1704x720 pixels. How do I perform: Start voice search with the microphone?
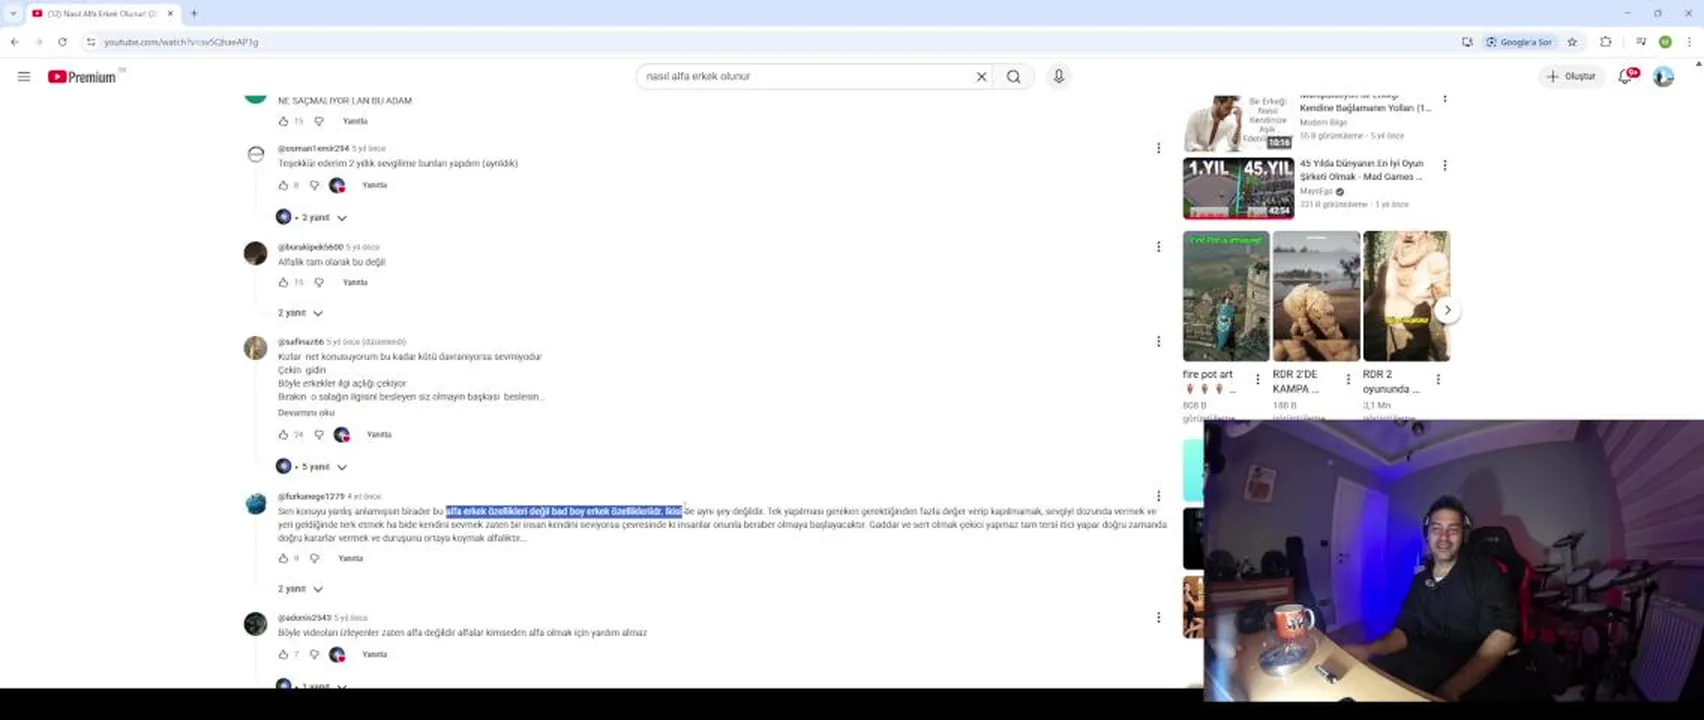coord(1058,77)
